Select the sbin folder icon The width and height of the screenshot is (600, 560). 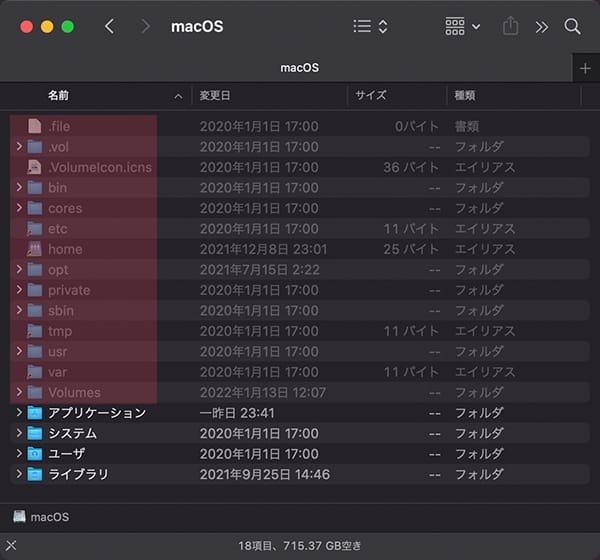tap(34, 310)
